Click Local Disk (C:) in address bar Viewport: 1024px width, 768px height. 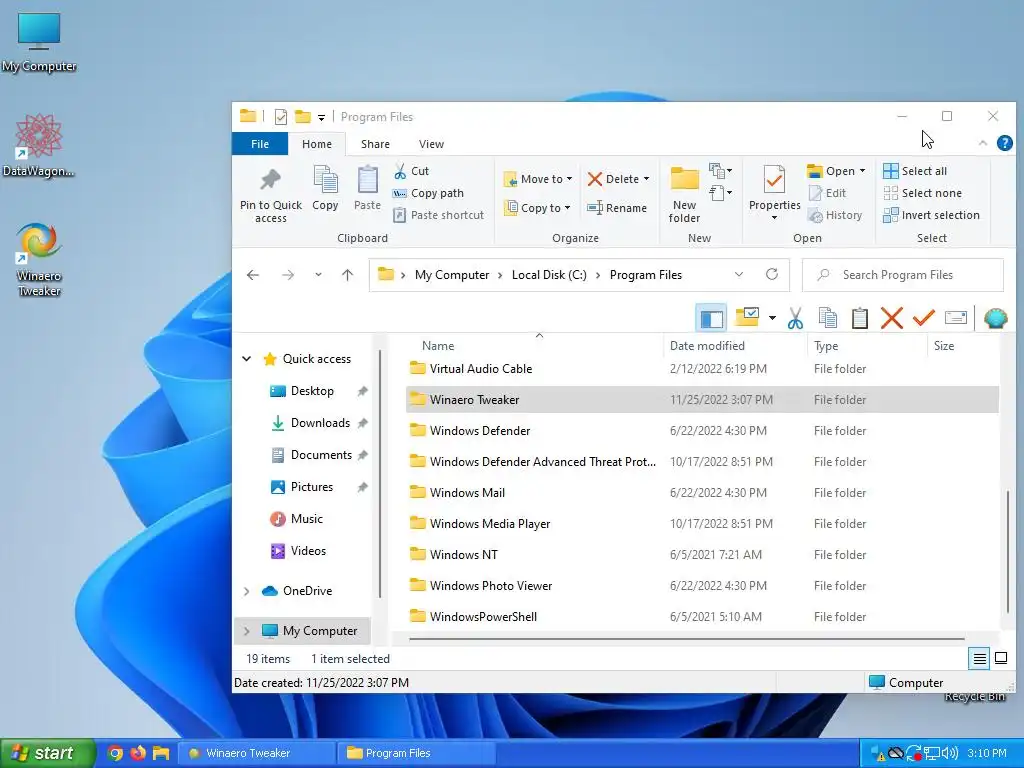(549, 275)
